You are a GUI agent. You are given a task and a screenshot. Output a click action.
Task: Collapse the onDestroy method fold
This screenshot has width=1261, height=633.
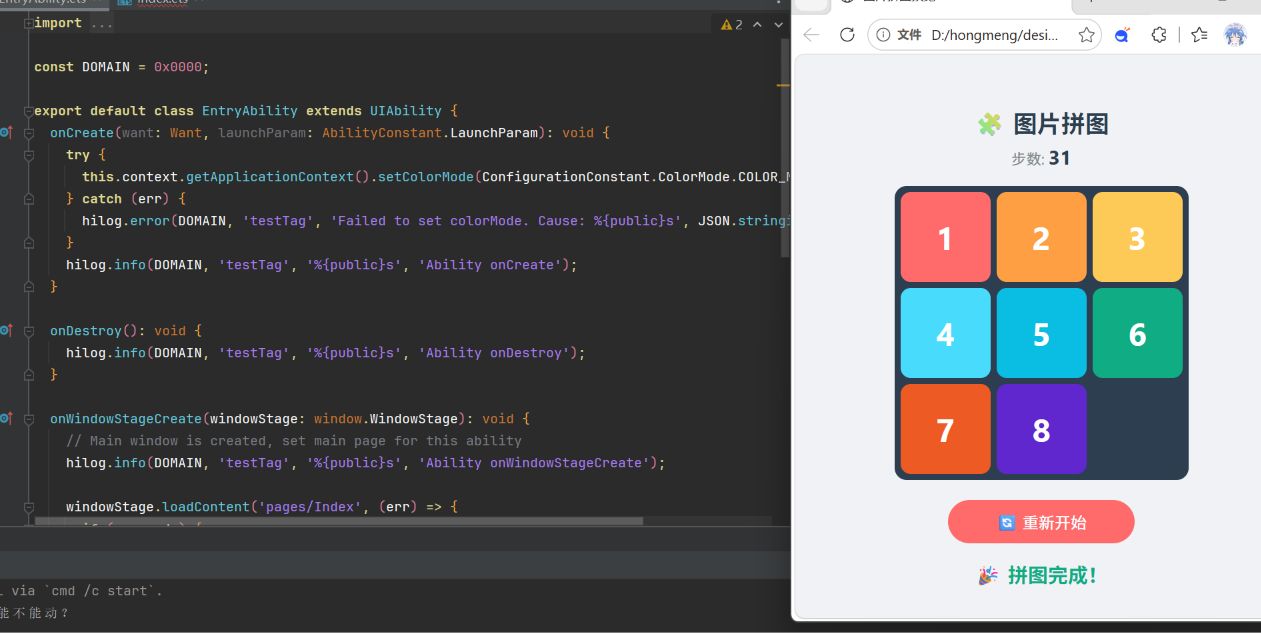pos(28,331)
